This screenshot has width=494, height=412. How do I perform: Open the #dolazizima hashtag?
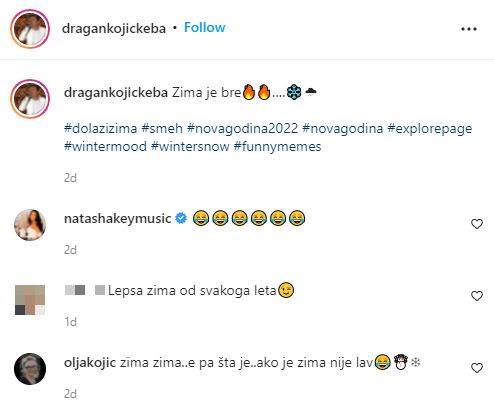[100, 128]
